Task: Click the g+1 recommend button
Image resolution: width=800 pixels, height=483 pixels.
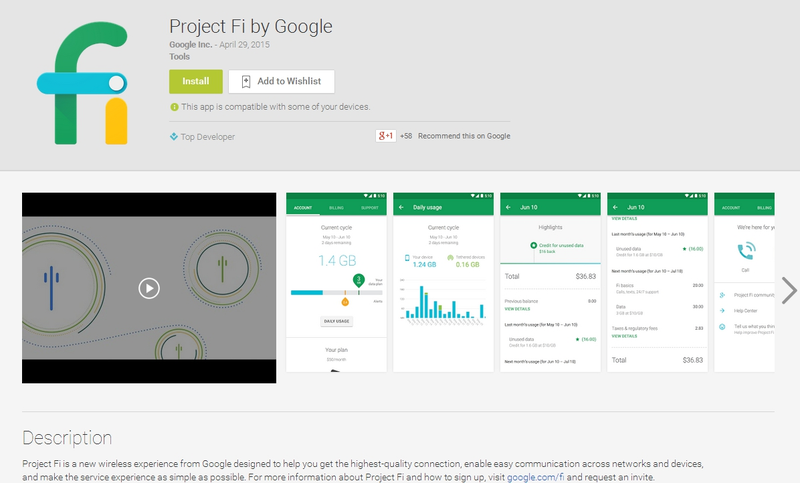Action: coord(386,136)
